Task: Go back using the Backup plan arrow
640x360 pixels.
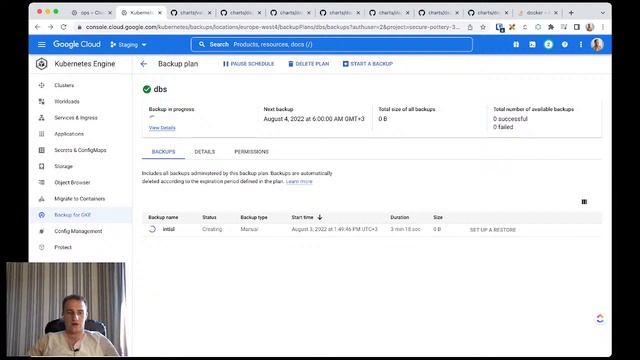Action: (144, 64)
